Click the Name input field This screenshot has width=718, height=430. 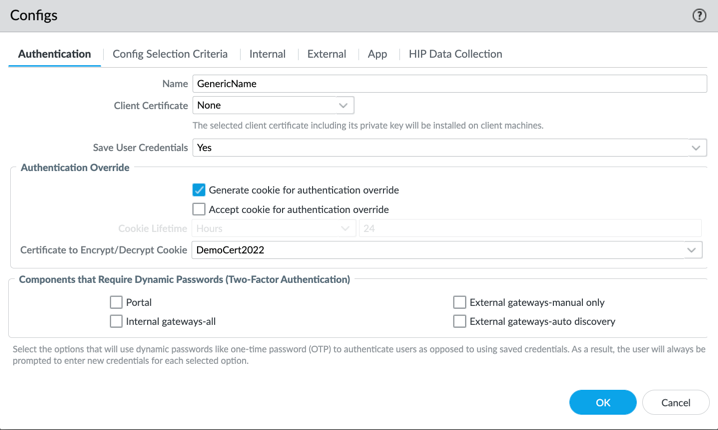click(x=449, y=84)
